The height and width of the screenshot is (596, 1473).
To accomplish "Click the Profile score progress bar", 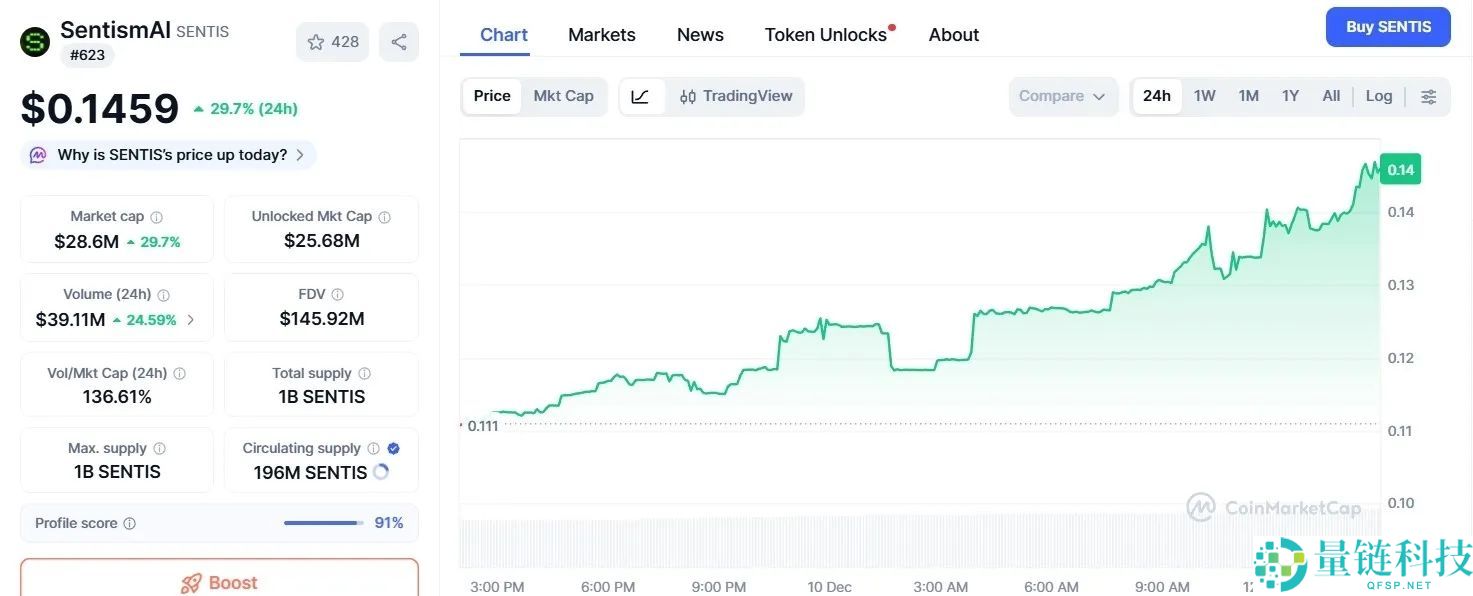I will click(x=322, y=523).
